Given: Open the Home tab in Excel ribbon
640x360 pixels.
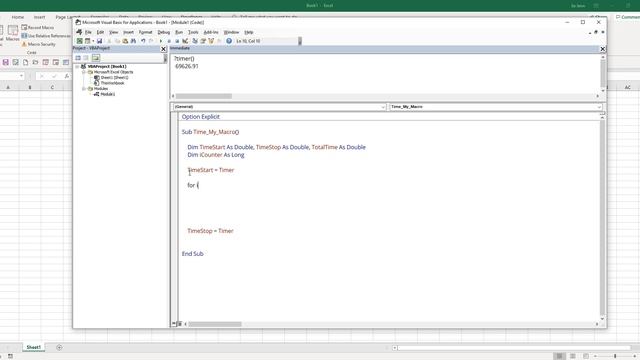Looking at the screenshot, I should pos(18,17).
